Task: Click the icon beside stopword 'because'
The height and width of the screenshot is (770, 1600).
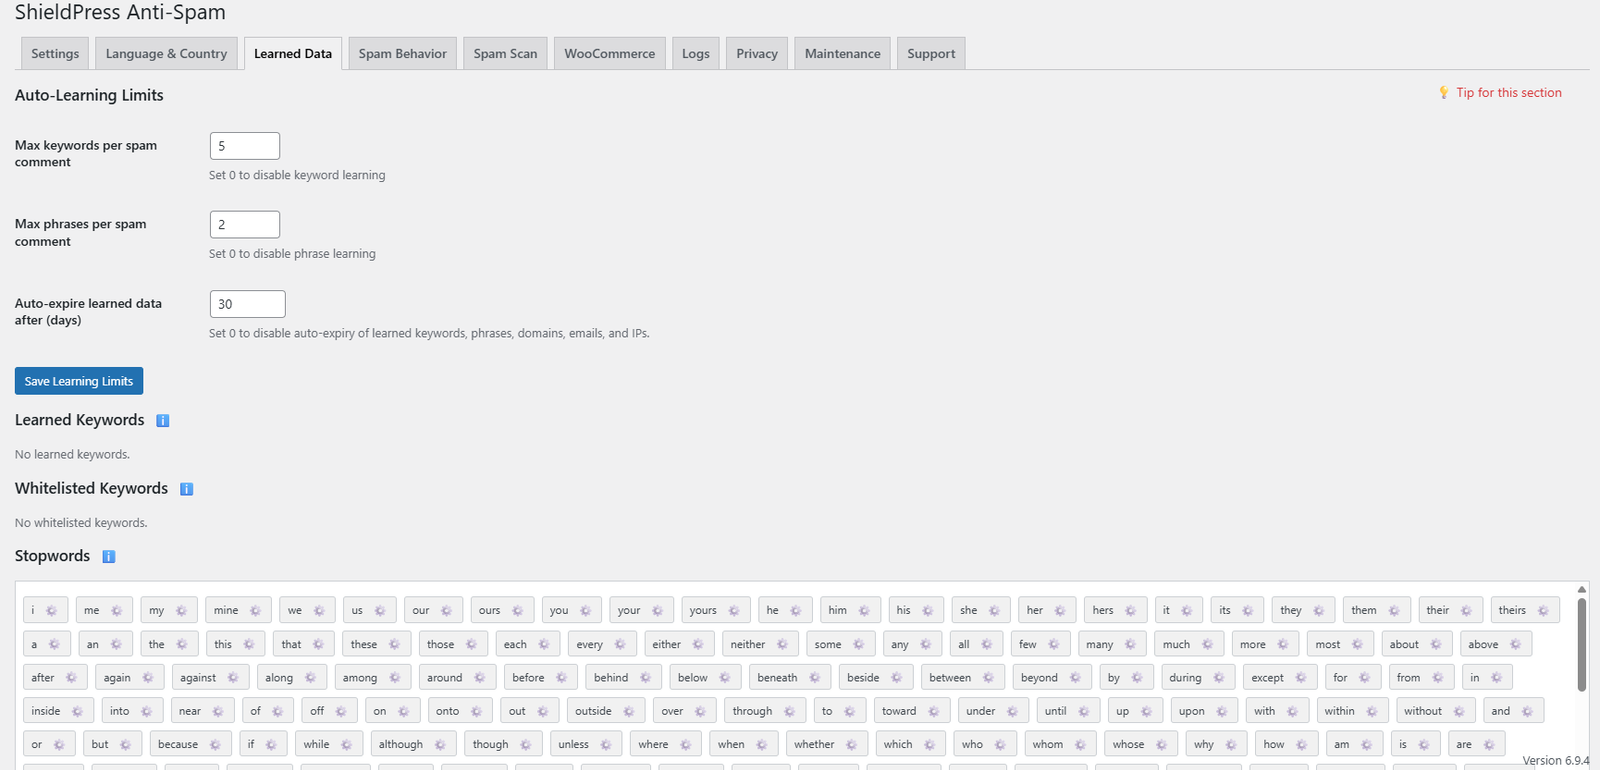Action: tap(215, 745)
